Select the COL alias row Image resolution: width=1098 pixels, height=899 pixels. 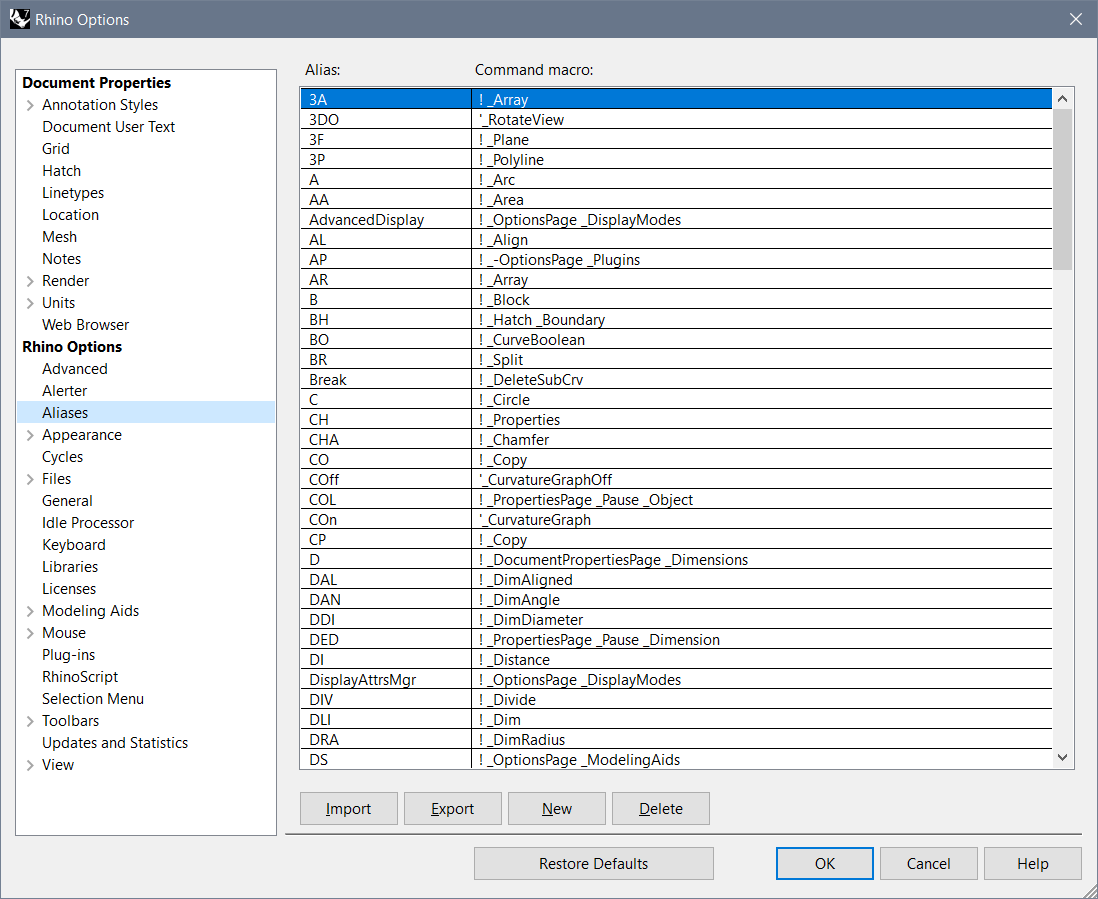[x=386, y=500]
